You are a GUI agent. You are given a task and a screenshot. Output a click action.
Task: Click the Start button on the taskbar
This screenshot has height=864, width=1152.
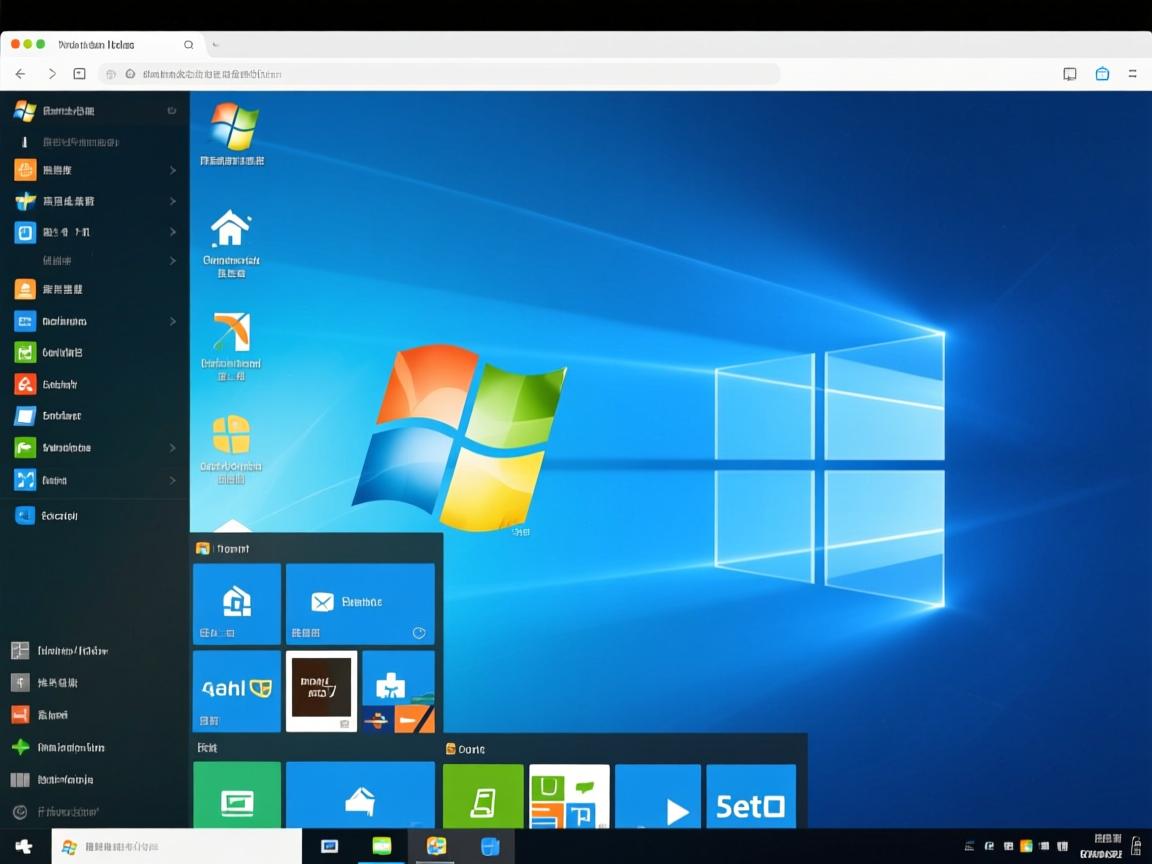click(x=22, y=845)
